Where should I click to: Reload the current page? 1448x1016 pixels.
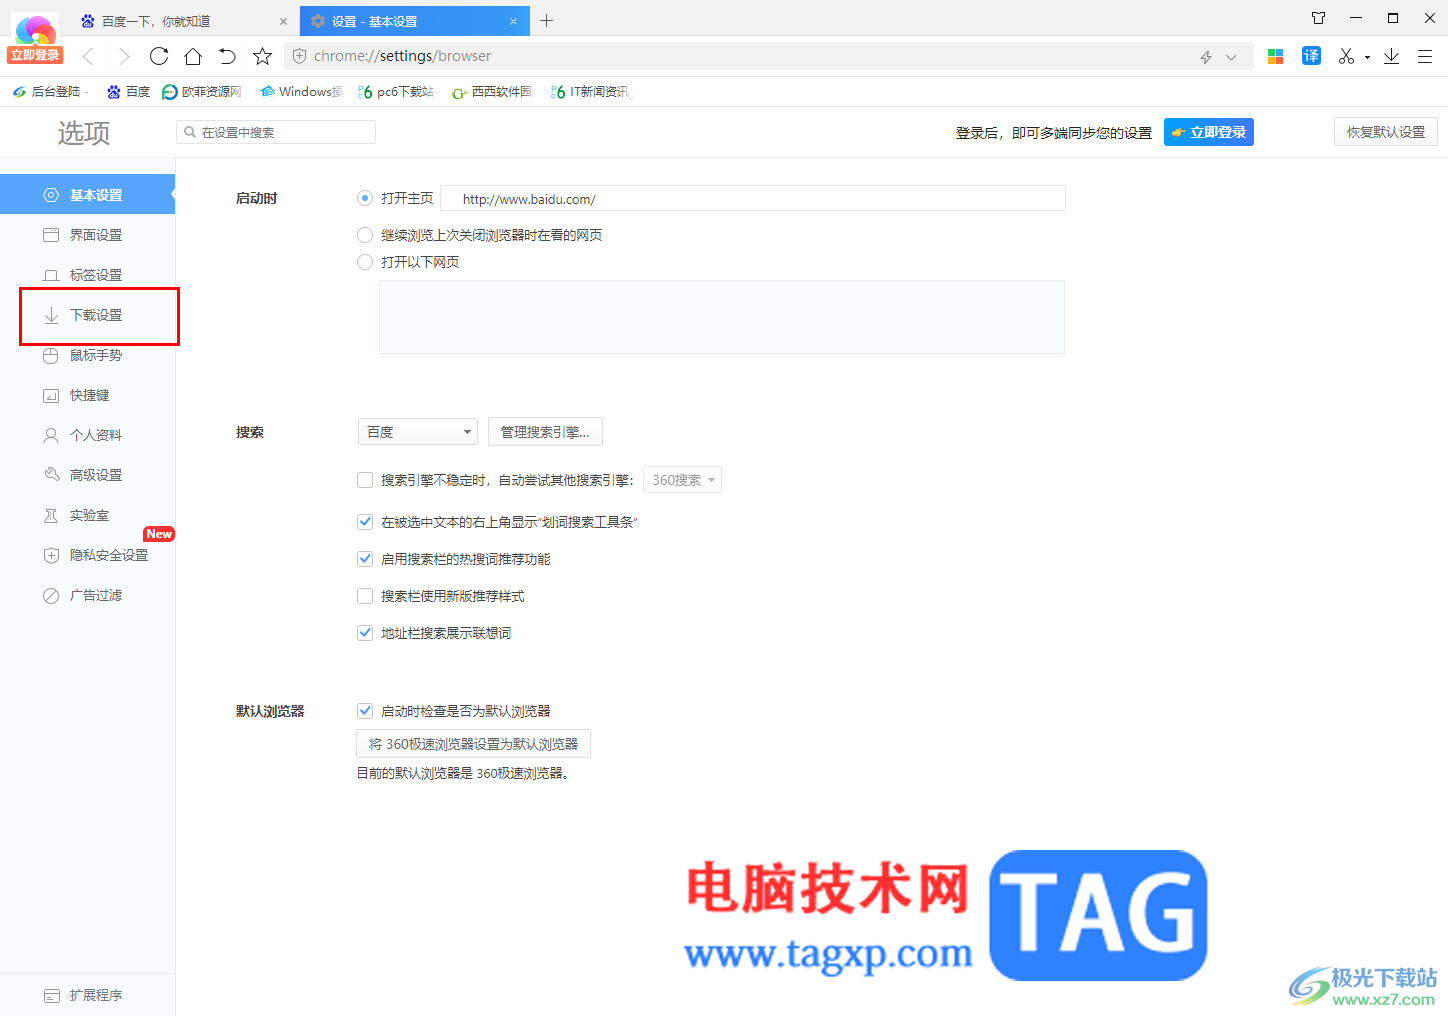159,56
